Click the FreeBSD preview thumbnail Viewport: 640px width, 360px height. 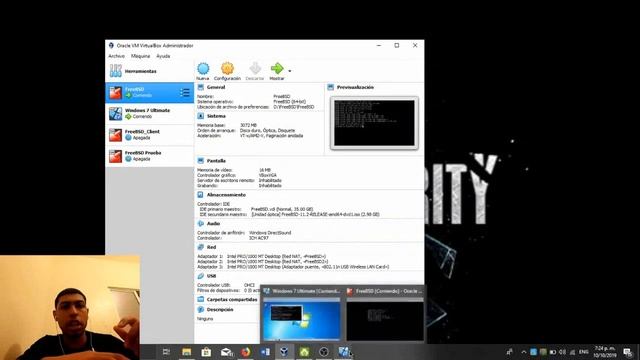coord(374,123)
